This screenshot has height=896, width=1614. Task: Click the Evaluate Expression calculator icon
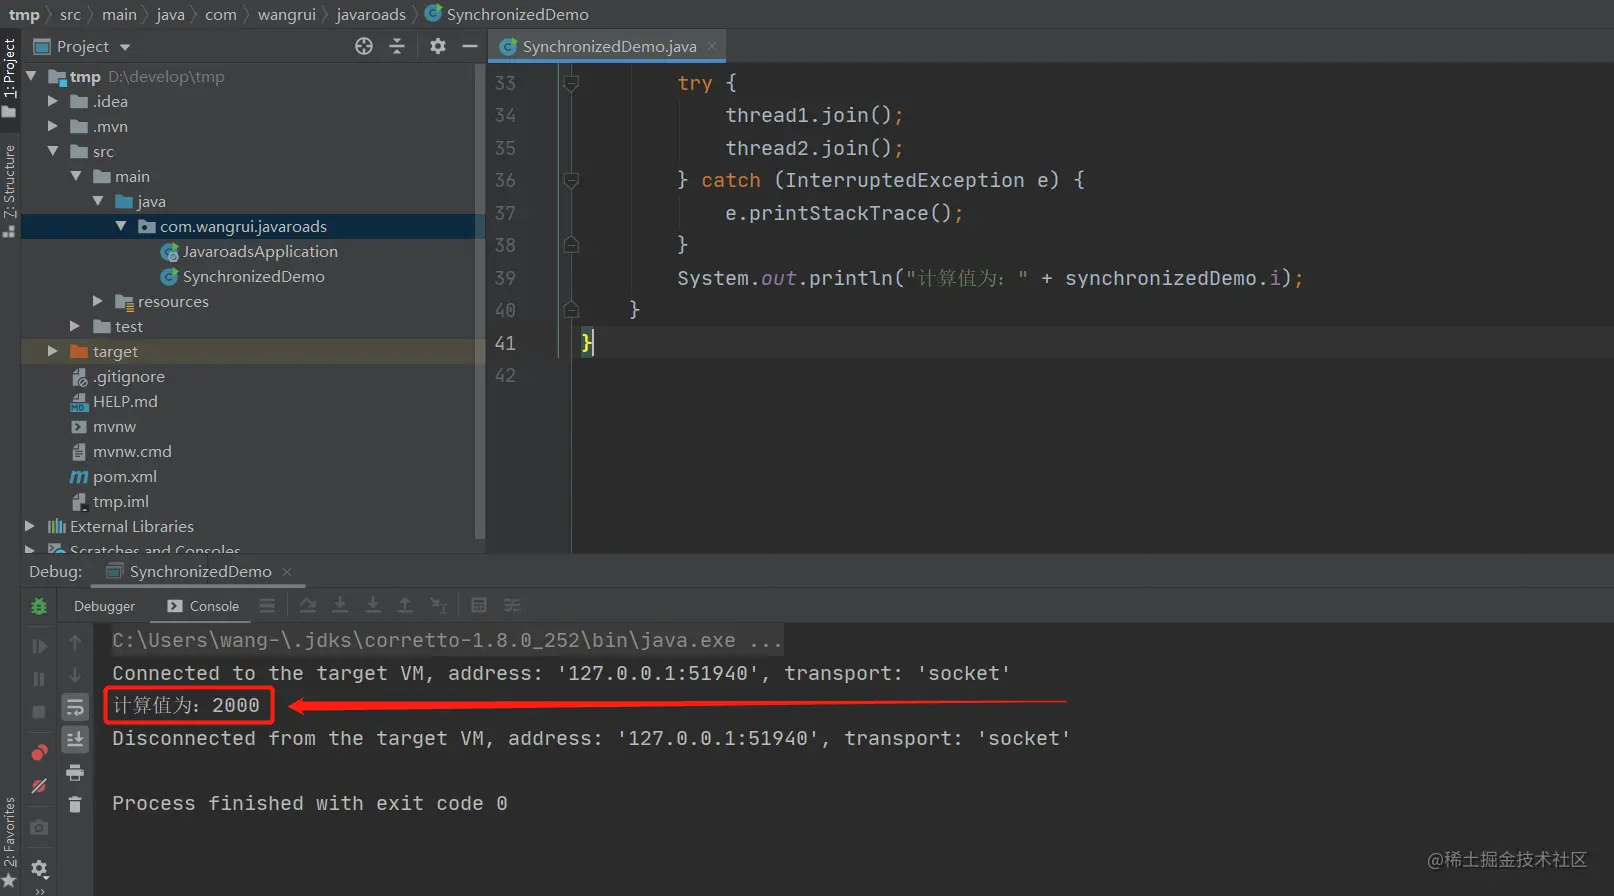[479, 605]
